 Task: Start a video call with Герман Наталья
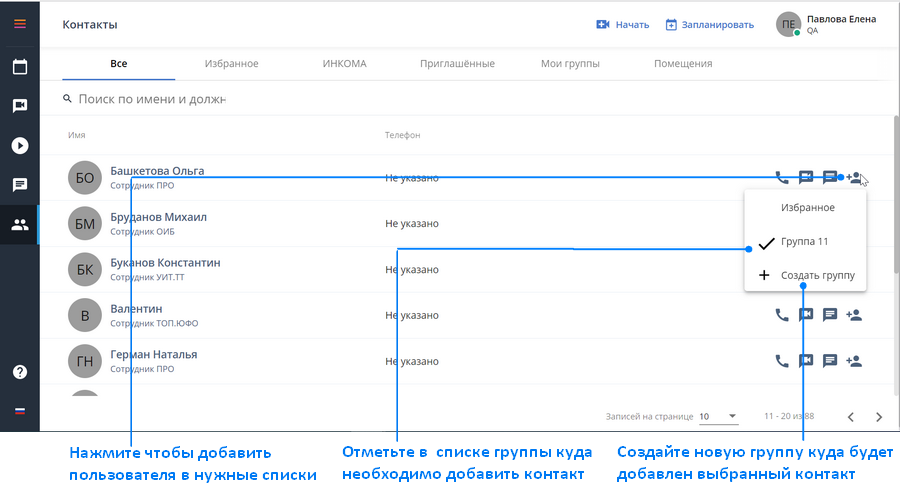click(806, 361)
